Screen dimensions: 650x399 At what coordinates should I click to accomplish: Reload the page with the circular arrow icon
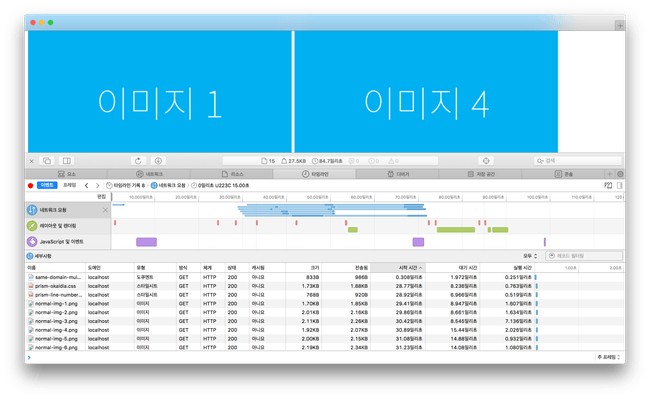coord(138,161)
